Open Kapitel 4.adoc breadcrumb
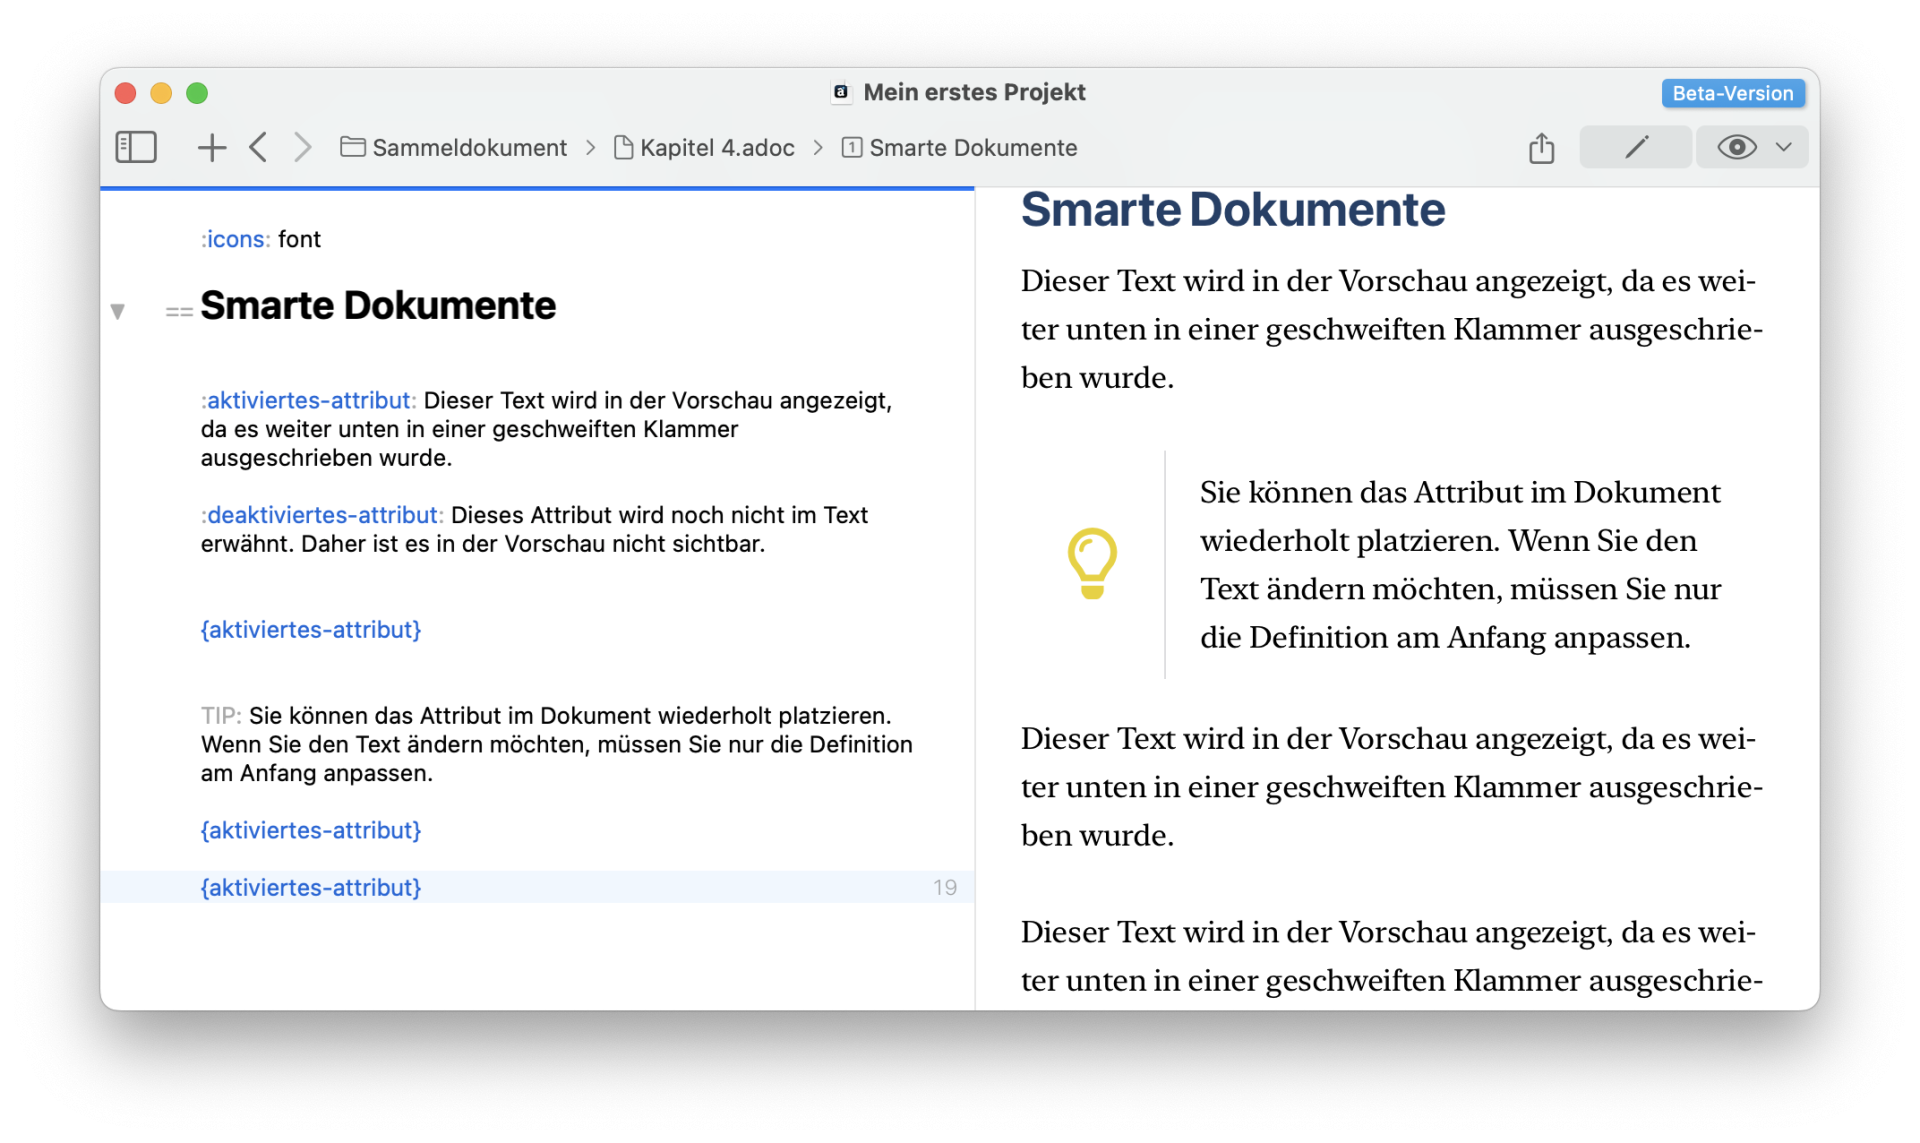1920x1143 pixels. pyautogui.click(x=705, y=147)
